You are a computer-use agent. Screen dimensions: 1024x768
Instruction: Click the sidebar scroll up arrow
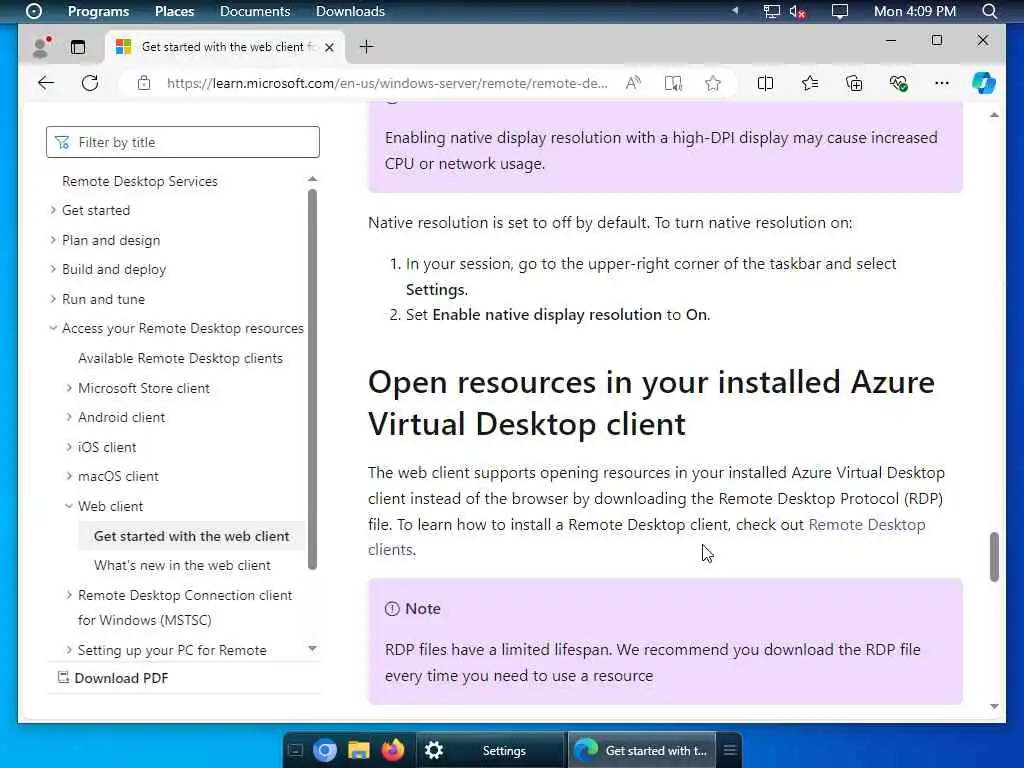coord(312,179)
